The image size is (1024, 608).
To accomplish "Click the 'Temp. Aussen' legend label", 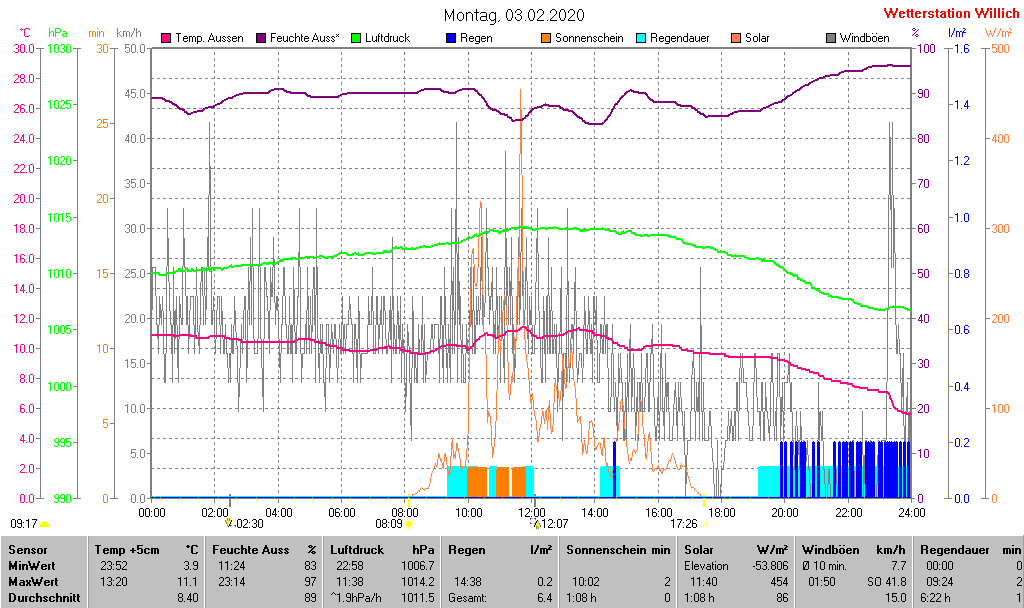I will click(x=209, y=38).
